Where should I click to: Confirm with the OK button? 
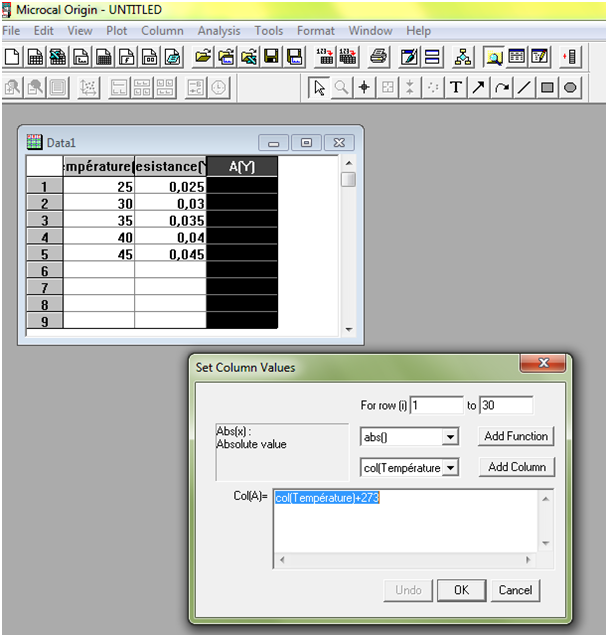coord(461,590)
